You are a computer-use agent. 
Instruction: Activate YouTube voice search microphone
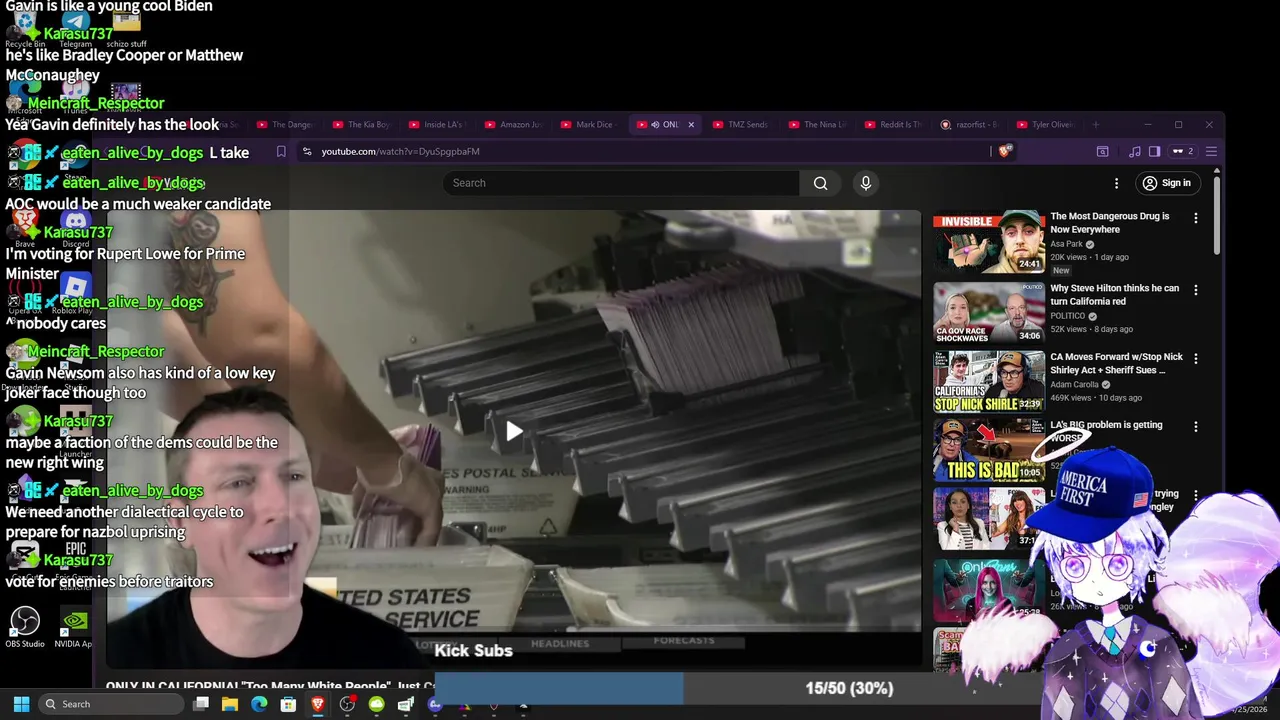pyautogui.click(x=866, y=183)
